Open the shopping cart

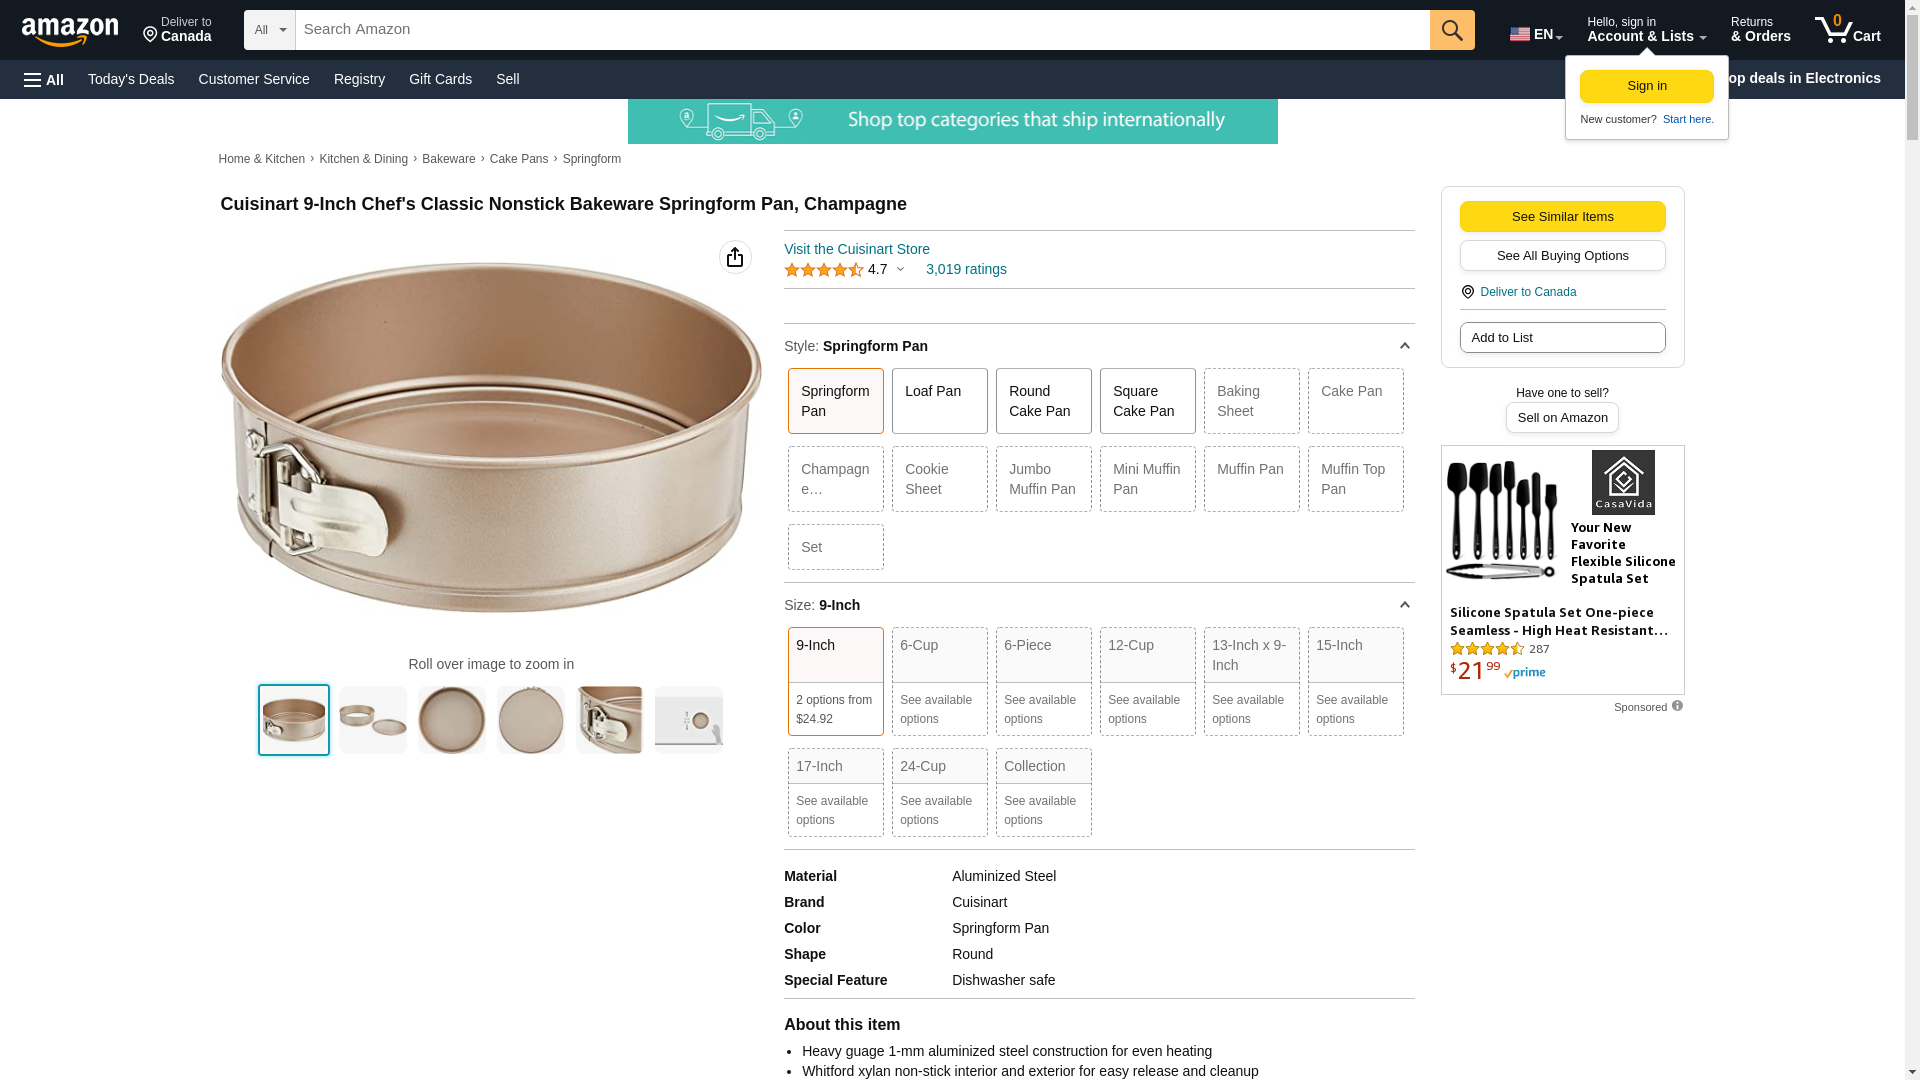1847,30
